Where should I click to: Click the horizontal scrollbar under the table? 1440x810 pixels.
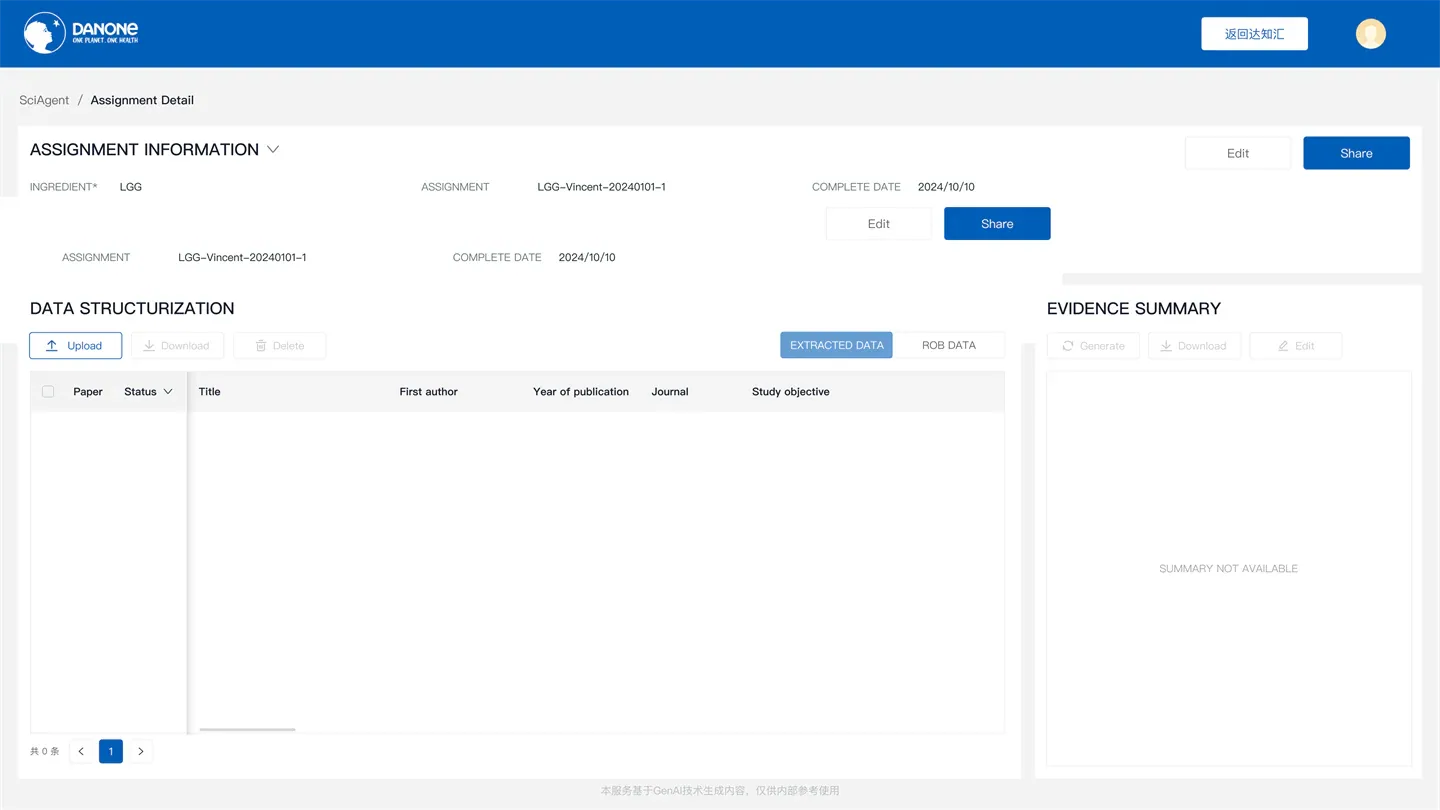pos(247,730)
